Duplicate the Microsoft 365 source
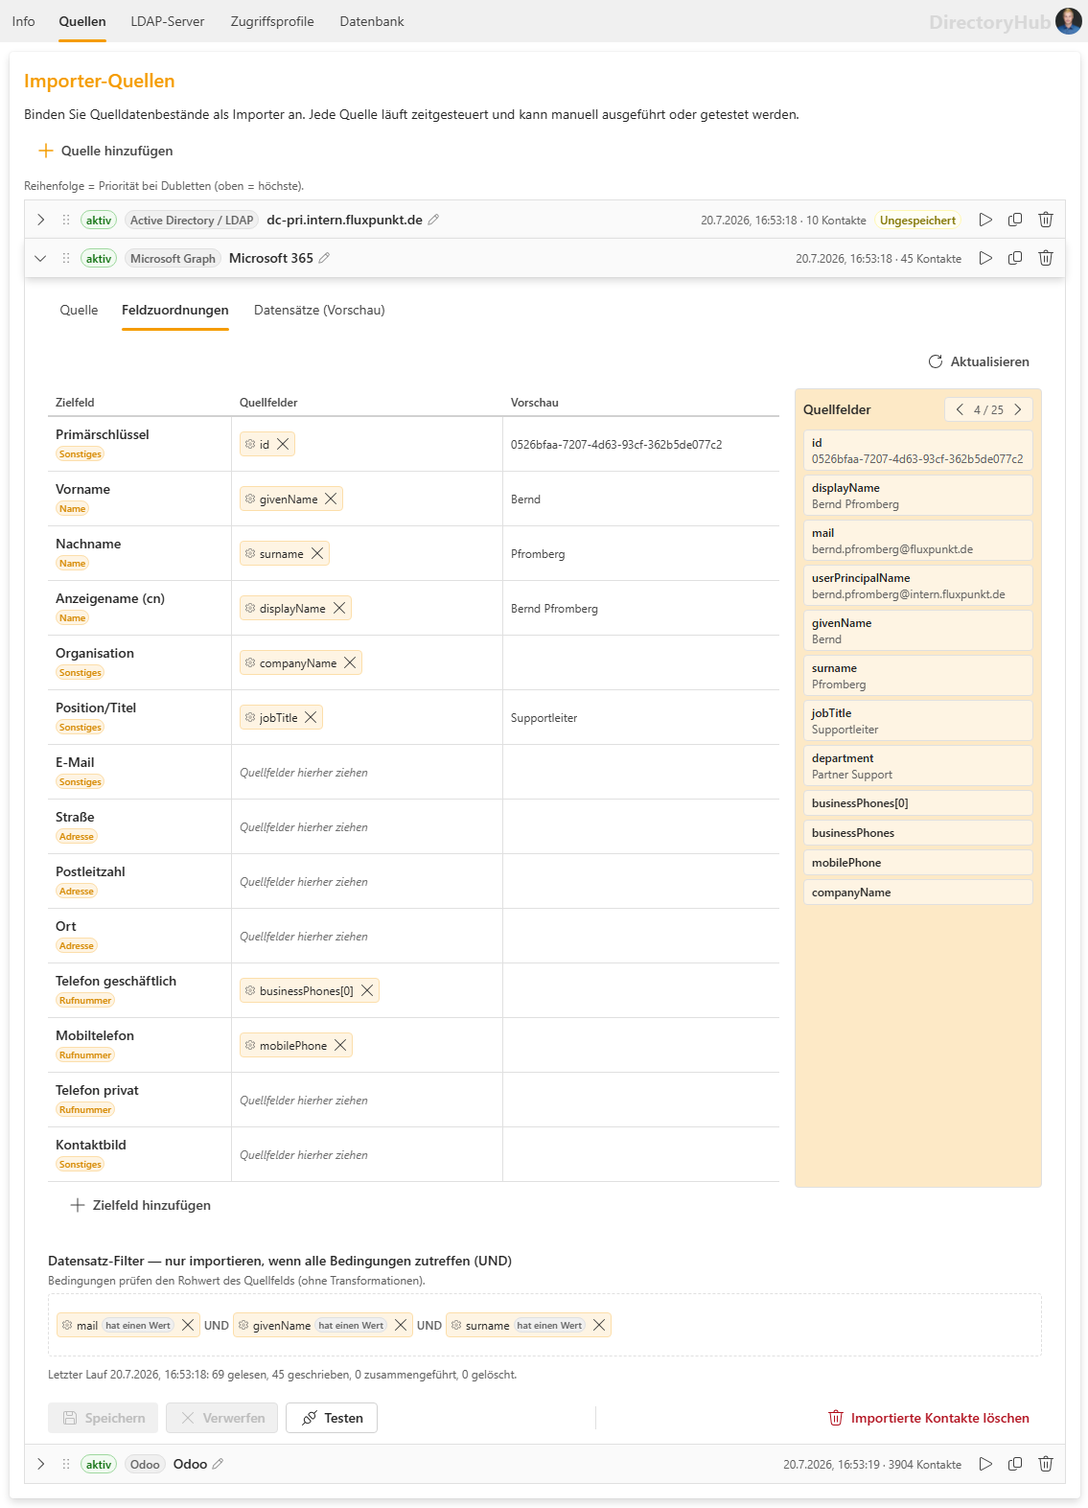Screen dimensions: 1088x1508 pos(1015,258)
